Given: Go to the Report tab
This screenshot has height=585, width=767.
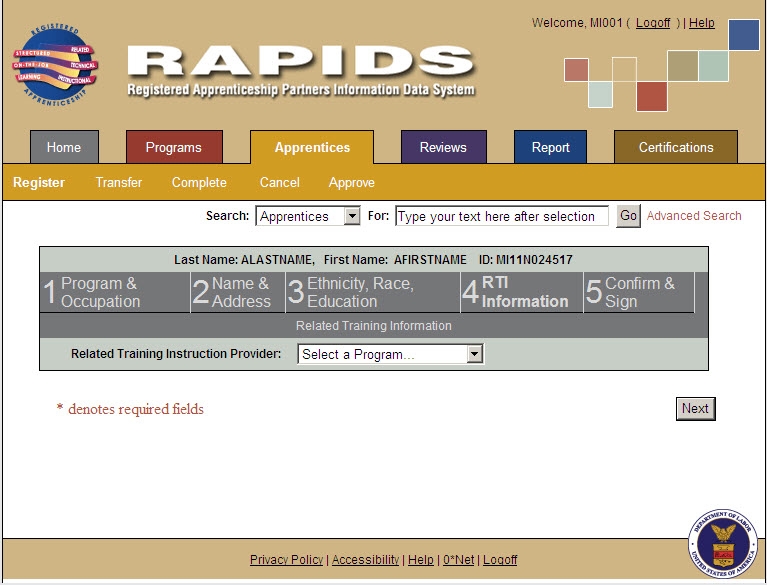Looking at the screenshot, I should [x=550, y=147].
